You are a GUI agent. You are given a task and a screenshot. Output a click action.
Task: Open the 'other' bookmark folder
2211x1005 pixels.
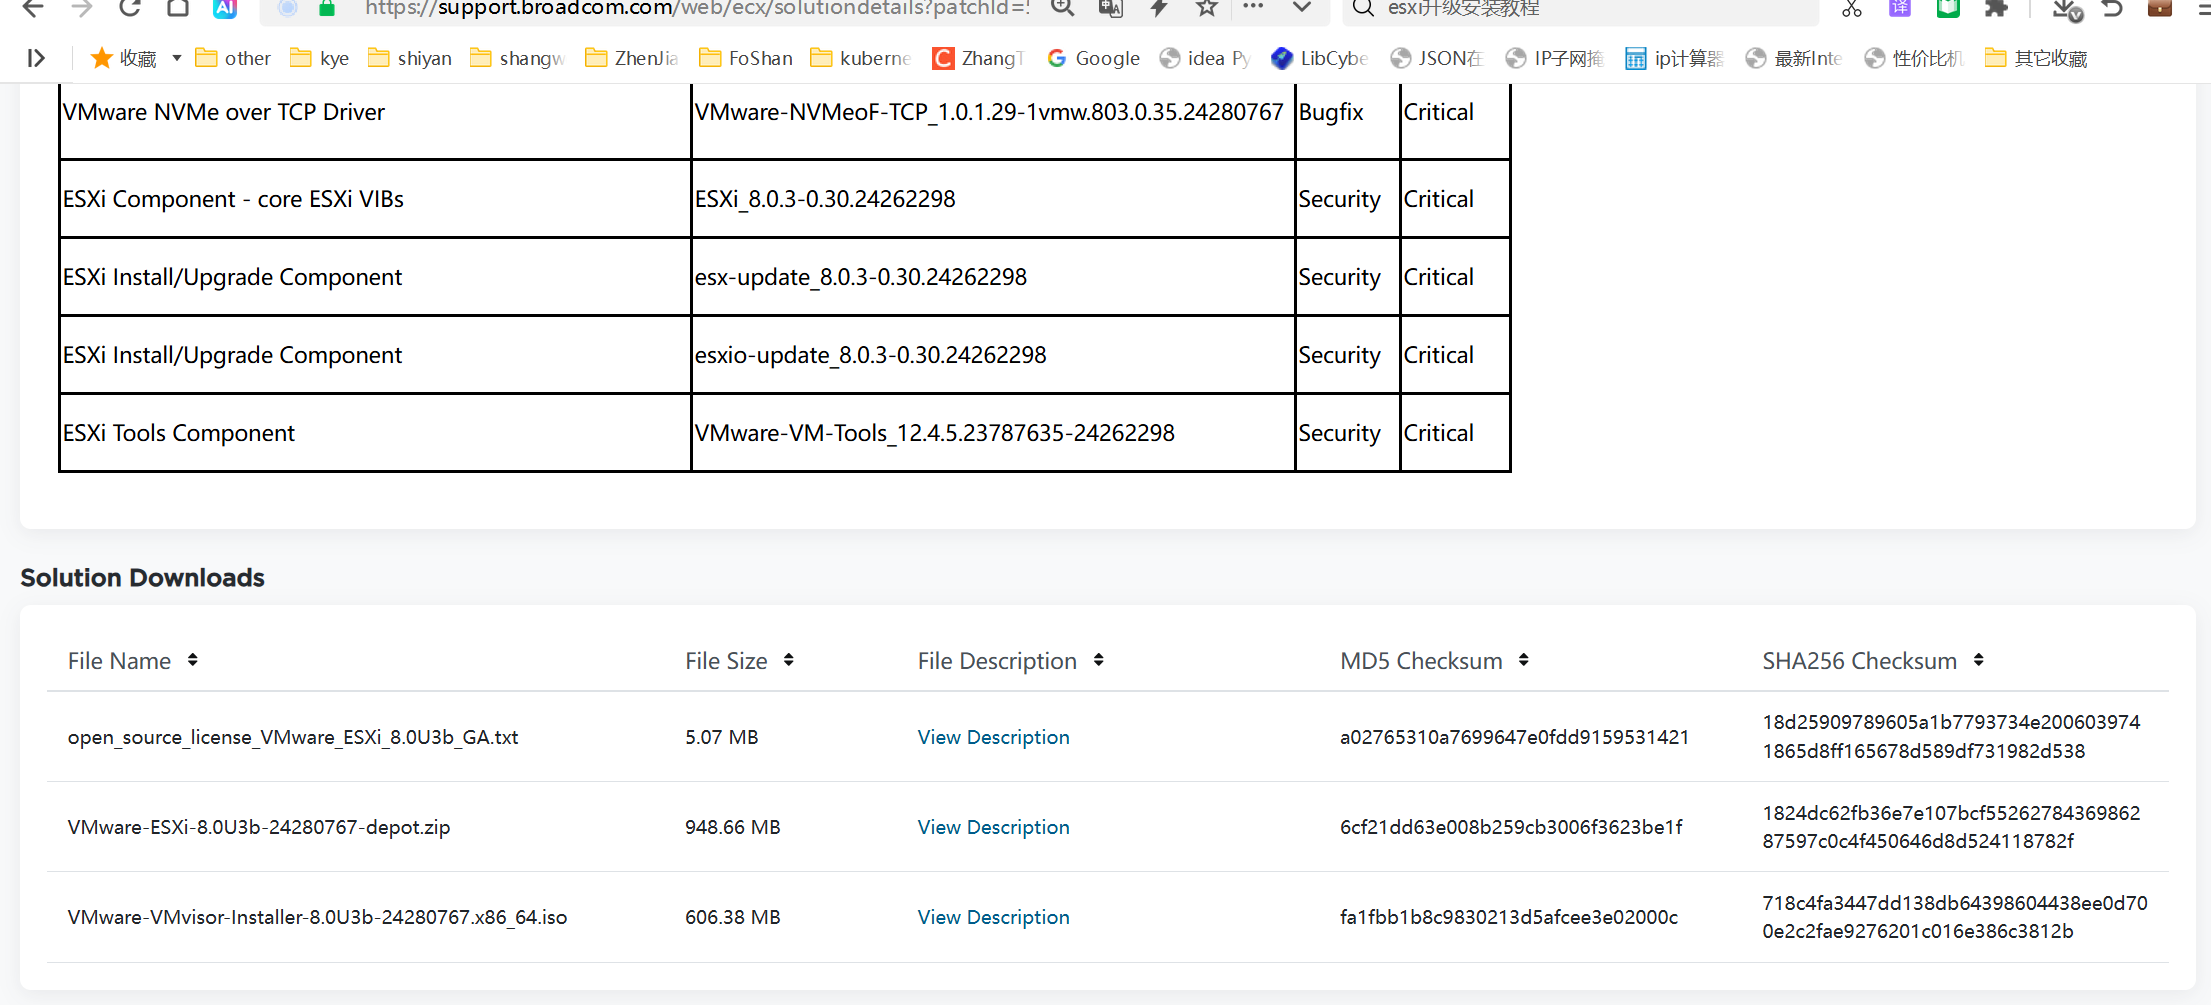(x=233, y=58)
